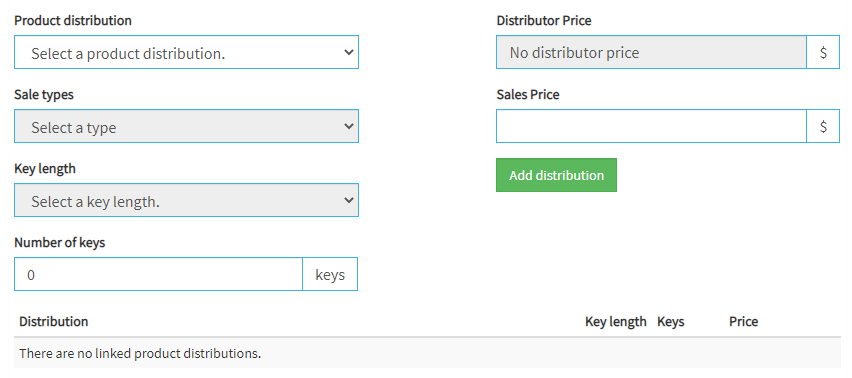852x378 pixels.
Task: Focus the Number of keys field
Action: click(x=158, y=274)
